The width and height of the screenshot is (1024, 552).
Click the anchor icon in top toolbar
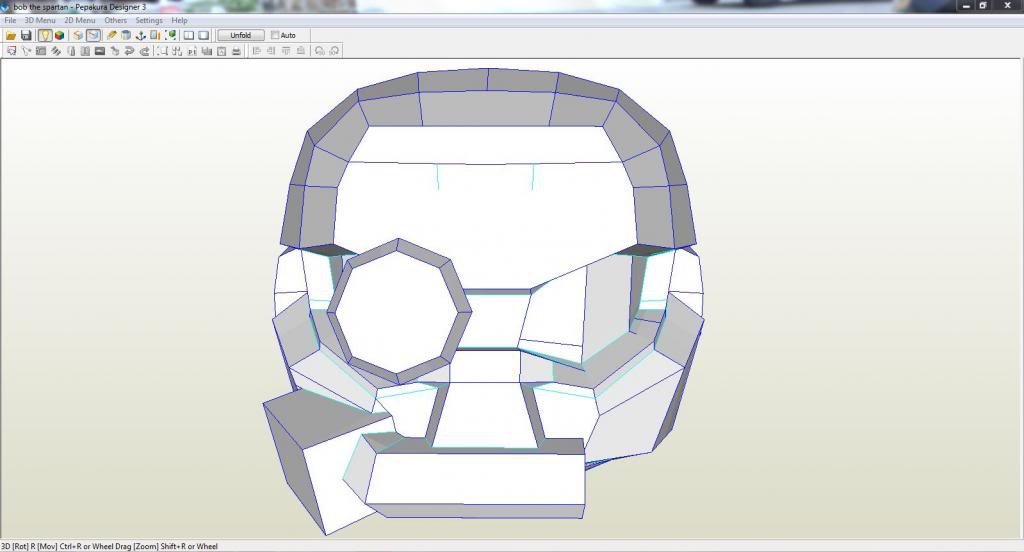click(140, 35)
